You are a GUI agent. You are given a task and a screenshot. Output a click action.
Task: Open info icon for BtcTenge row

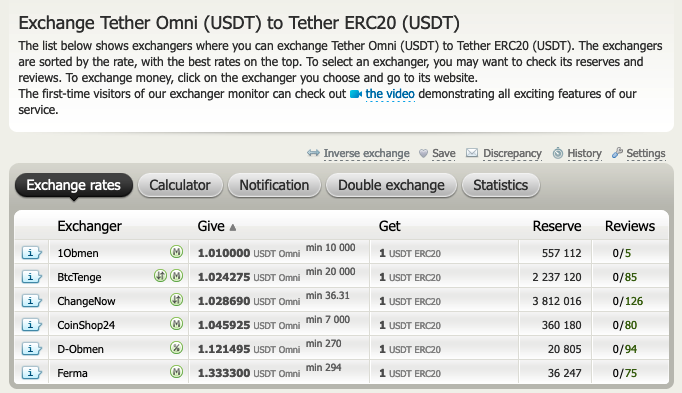point(31,276)
